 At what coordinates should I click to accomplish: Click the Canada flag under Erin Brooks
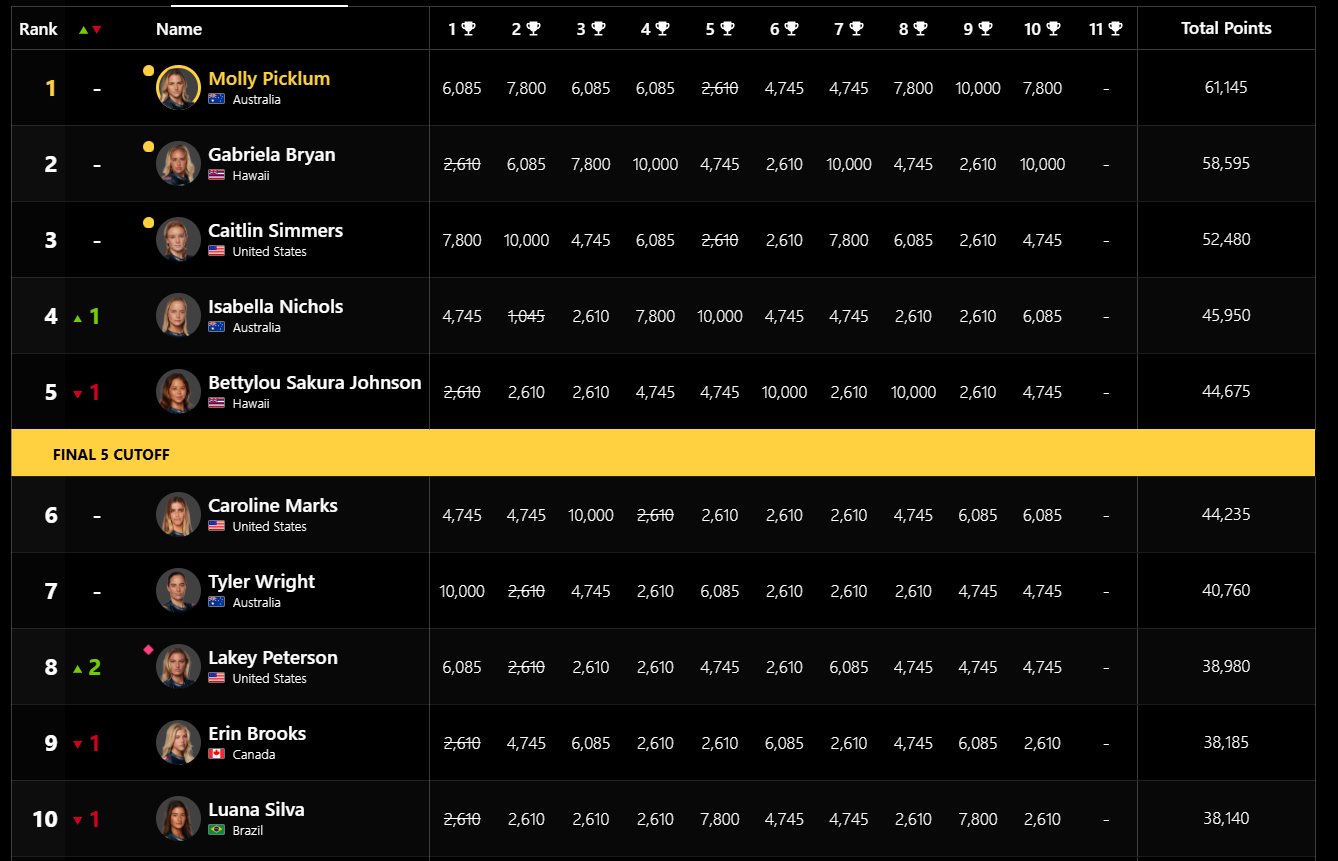point(216,754)
